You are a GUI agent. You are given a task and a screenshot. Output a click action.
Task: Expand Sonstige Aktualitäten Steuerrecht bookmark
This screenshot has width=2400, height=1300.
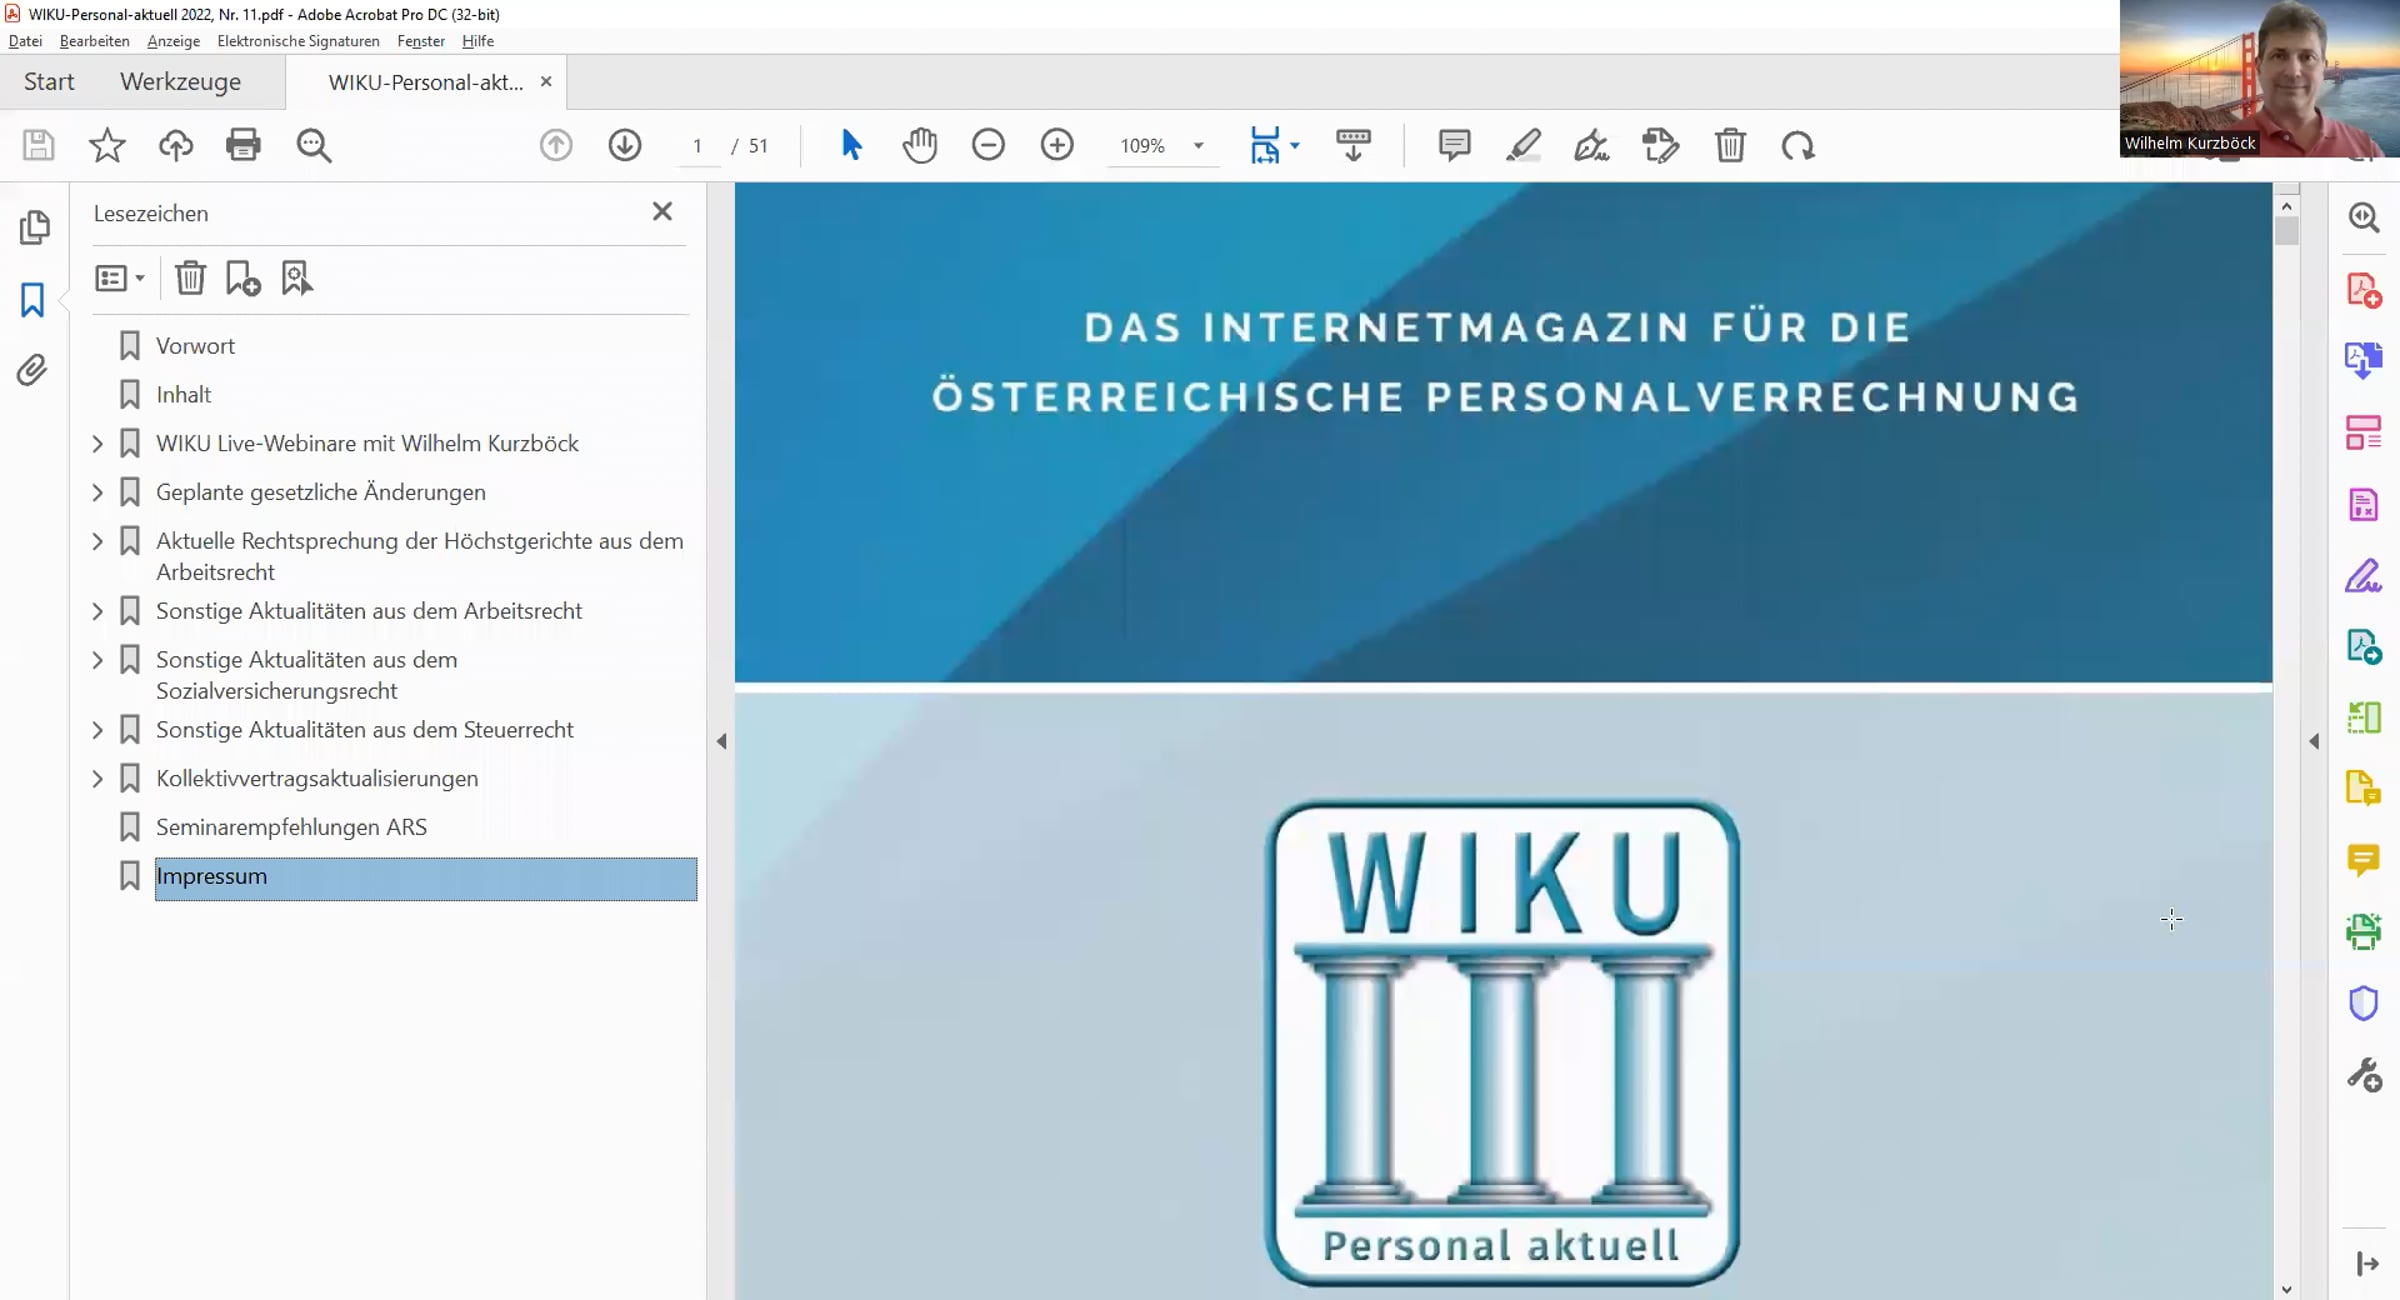pyautogui.click(x=98, y=730)
